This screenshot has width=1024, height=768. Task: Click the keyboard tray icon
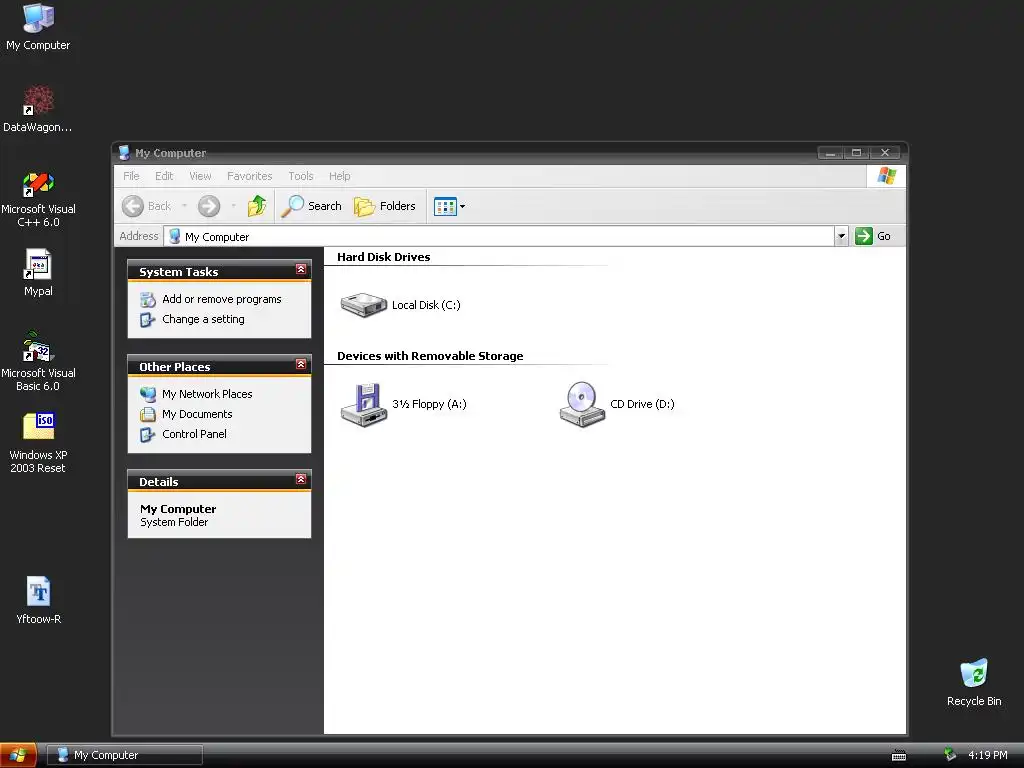(899, 756)
